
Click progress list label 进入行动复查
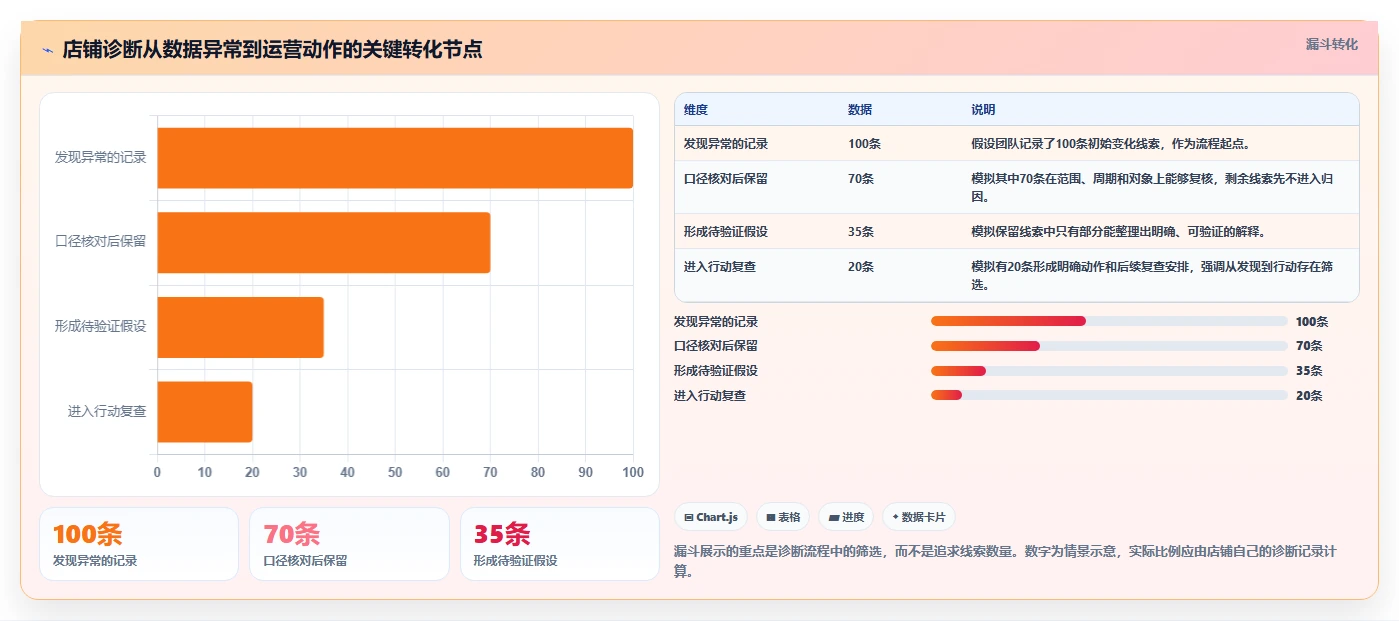click(710, 396)
